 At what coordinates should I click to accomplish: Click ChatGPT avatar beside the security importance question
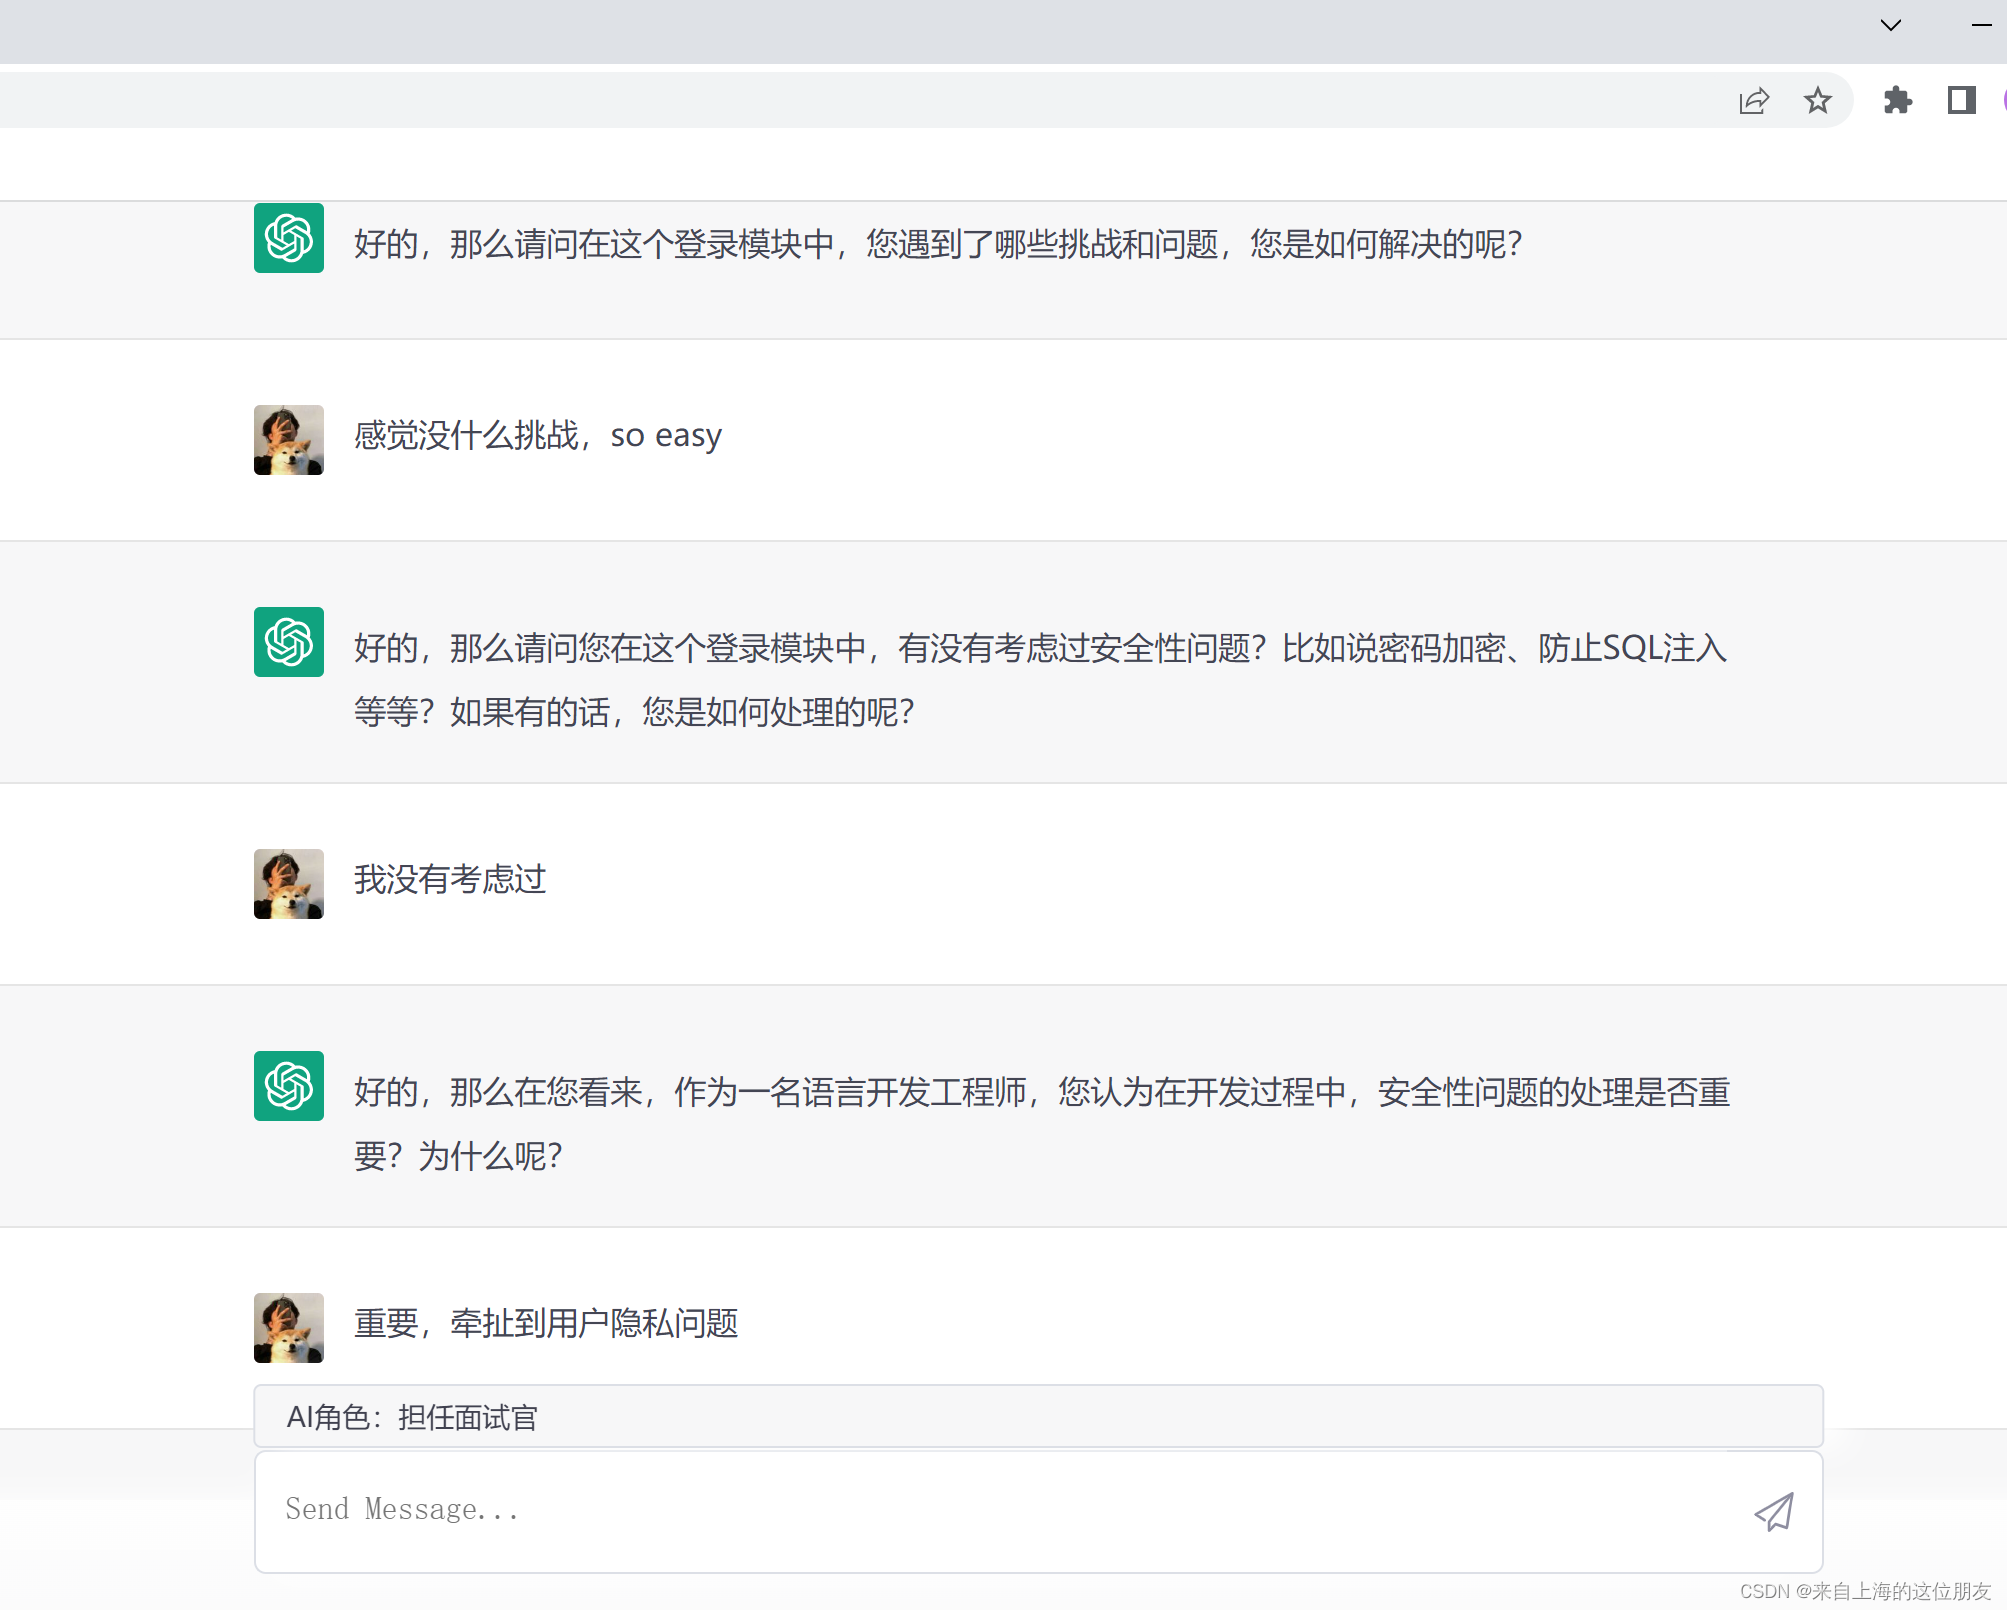[x=288, y=1086]
